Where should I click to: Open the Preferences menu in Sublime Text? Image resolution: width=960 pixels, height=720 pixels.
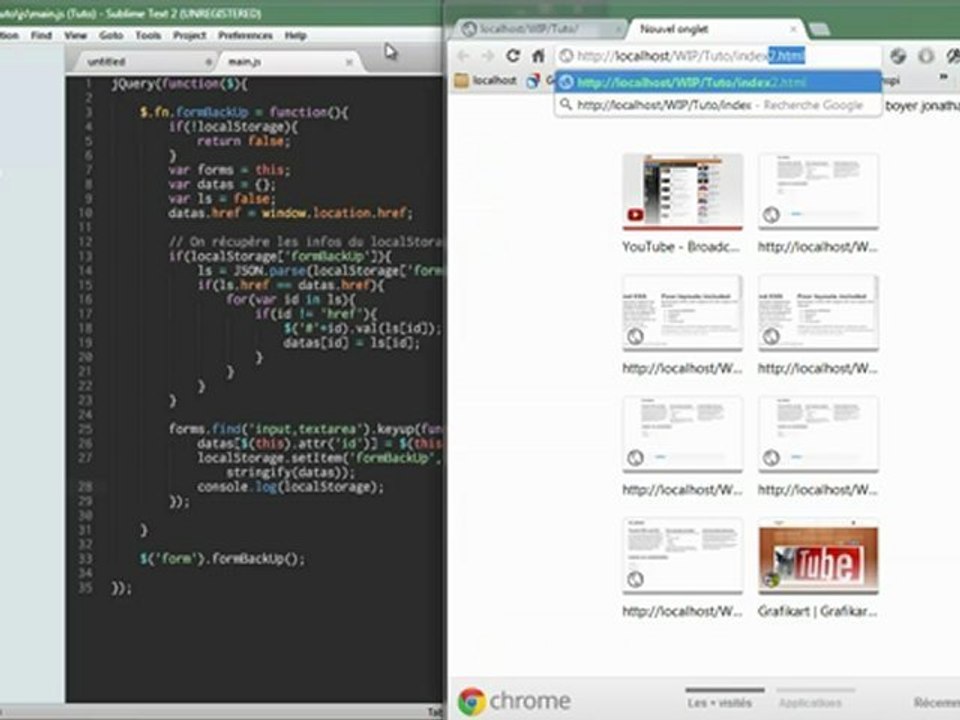coord(245,36)
